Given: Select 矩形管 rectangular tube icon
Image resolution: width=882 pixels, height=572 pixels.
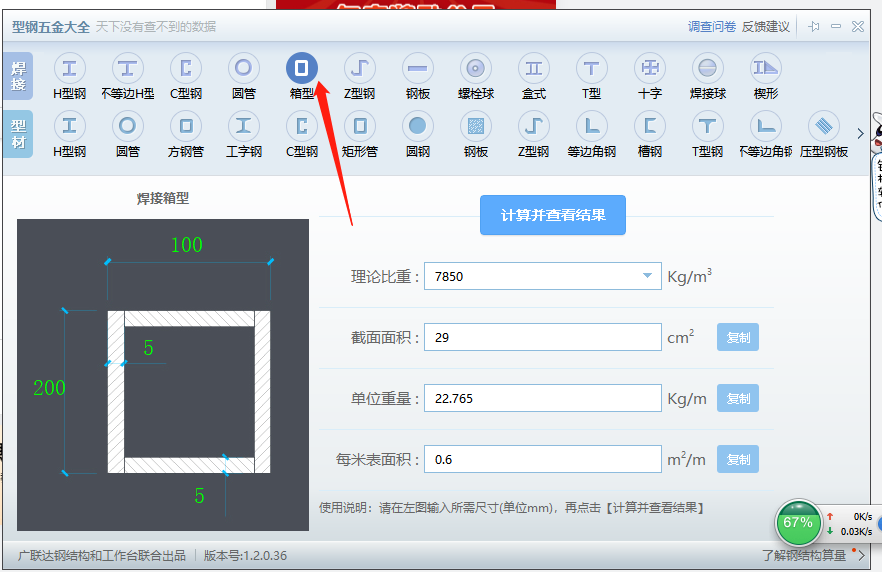Looking at the screenshot, I should coord(360,126).
